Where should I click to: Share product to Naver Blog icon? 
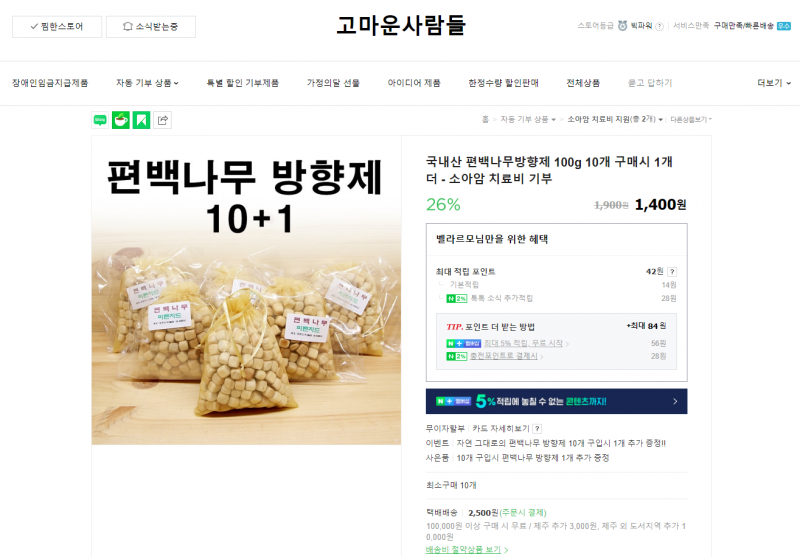tap(100, 120)
